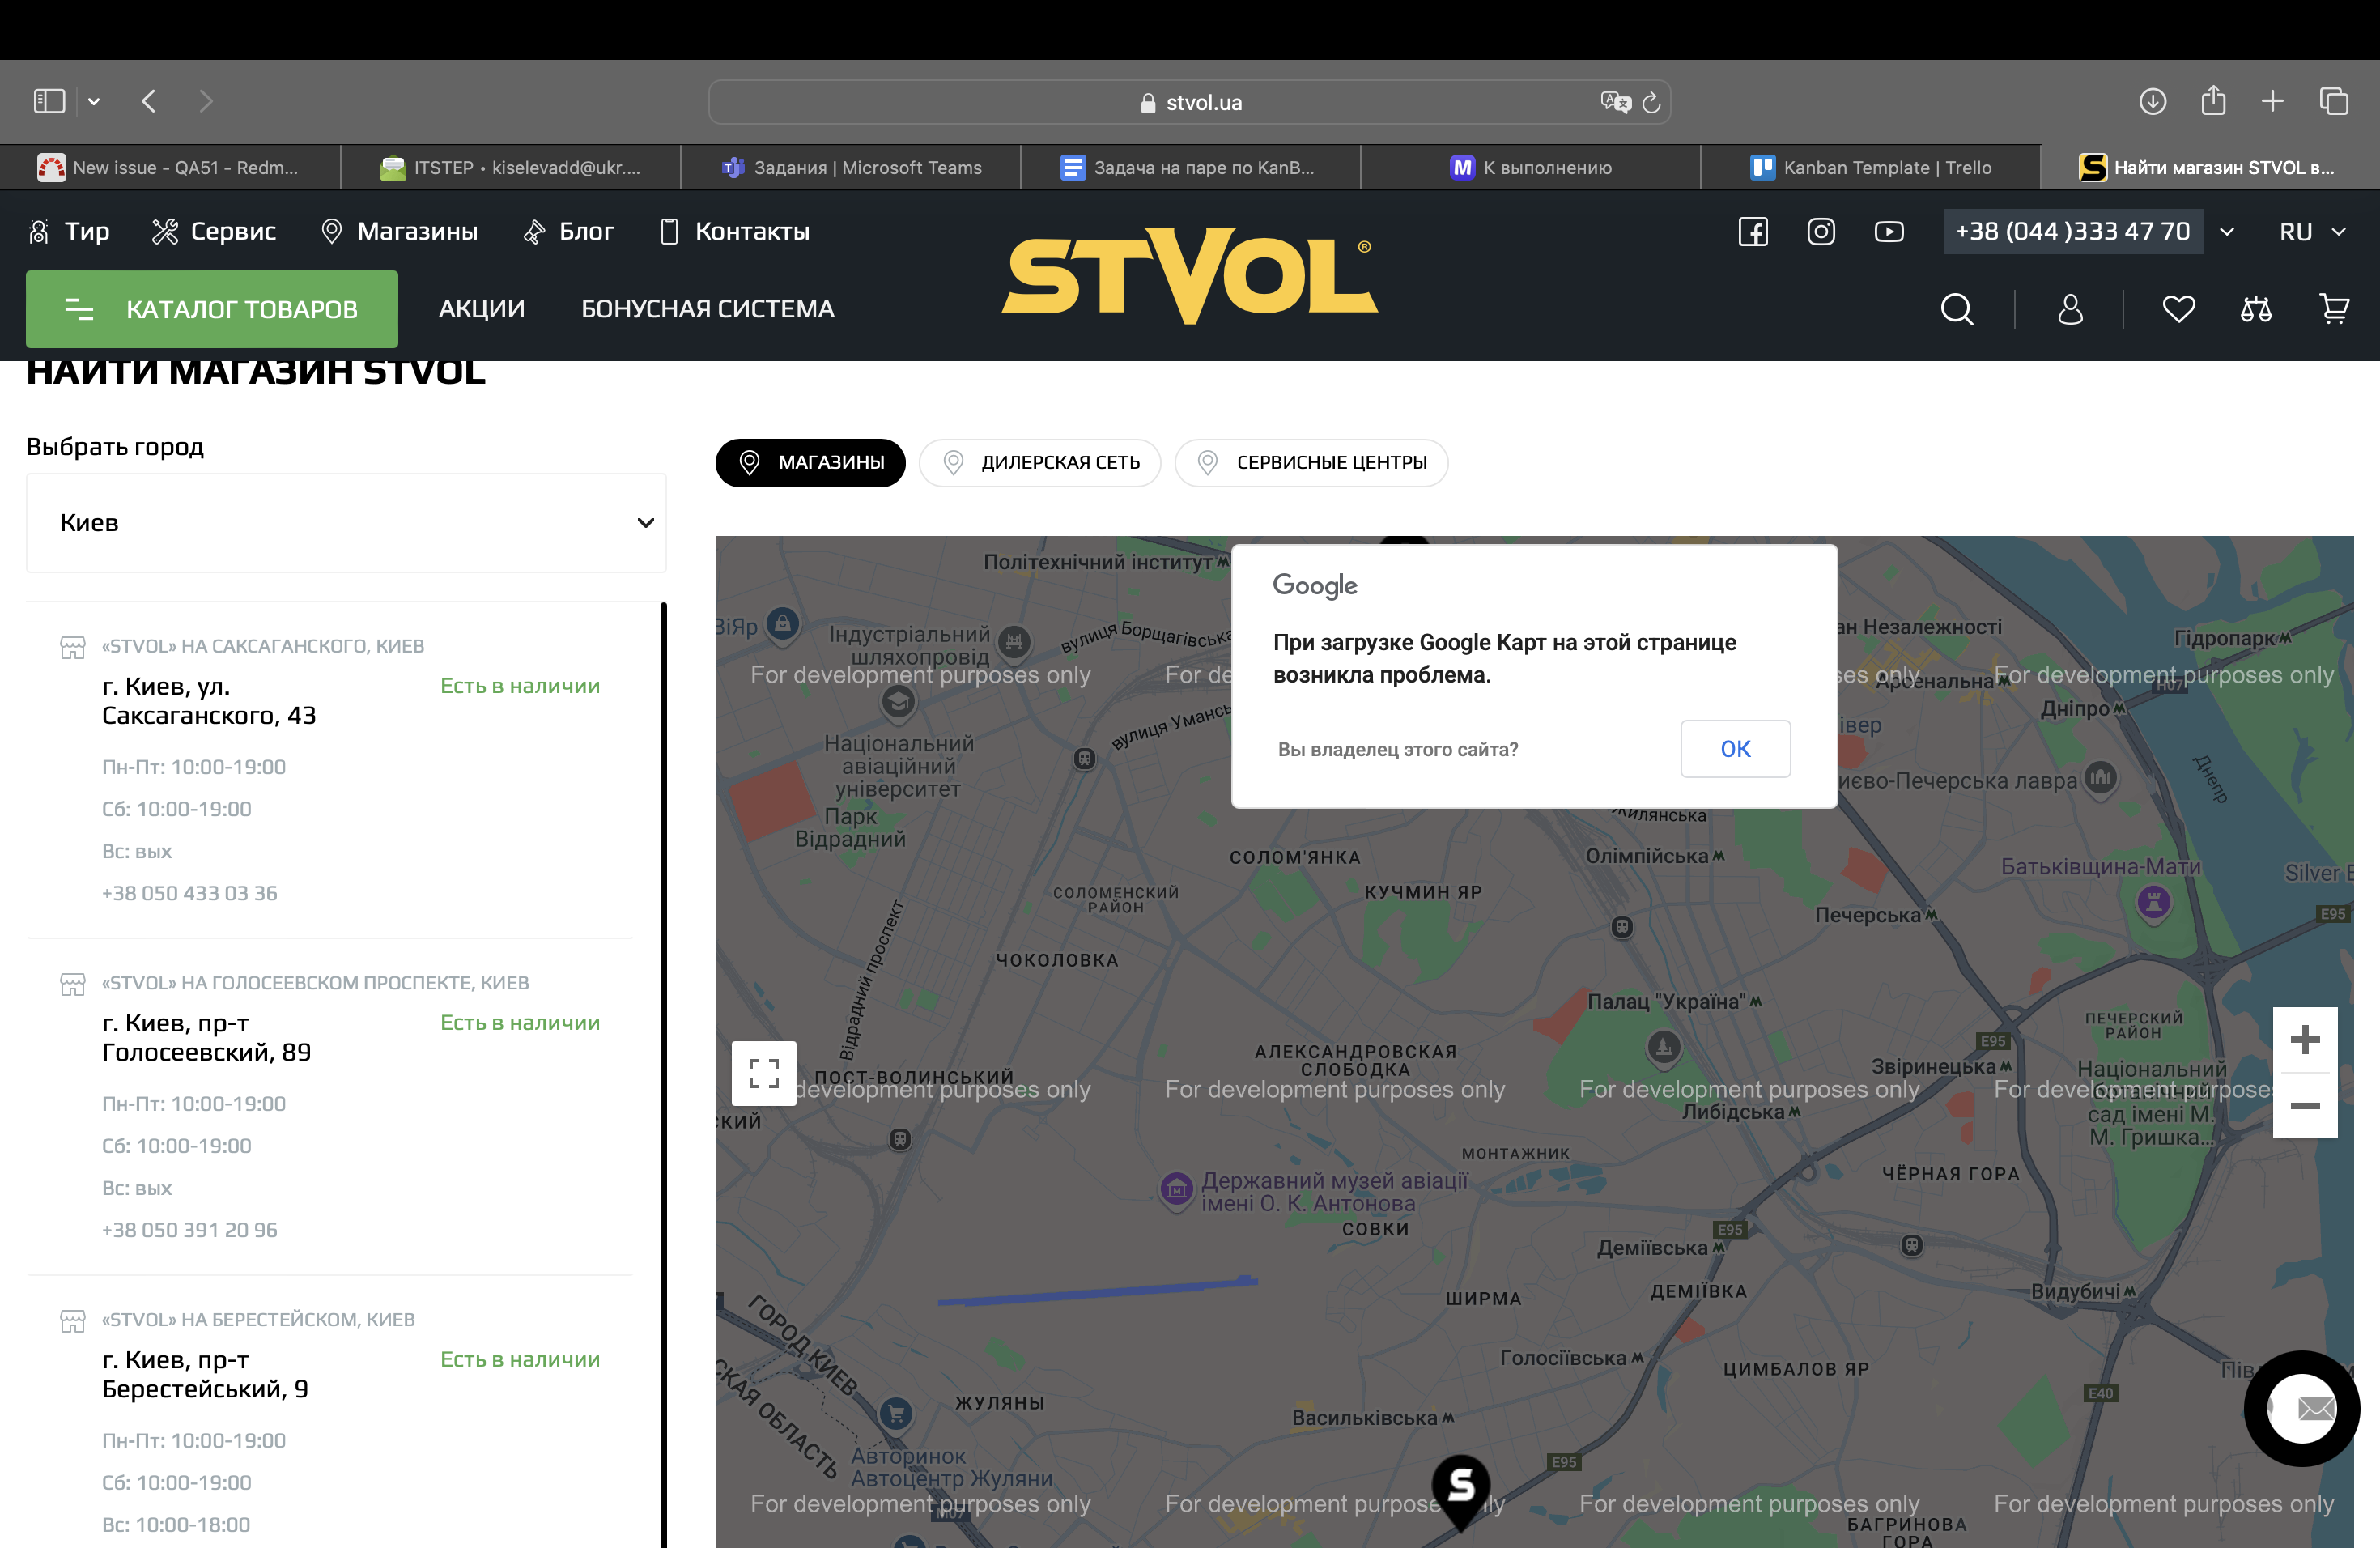Screen dimensions: 2380x1548
Task: Open the wishlist heart icon
Action: tap(2178, 310)
